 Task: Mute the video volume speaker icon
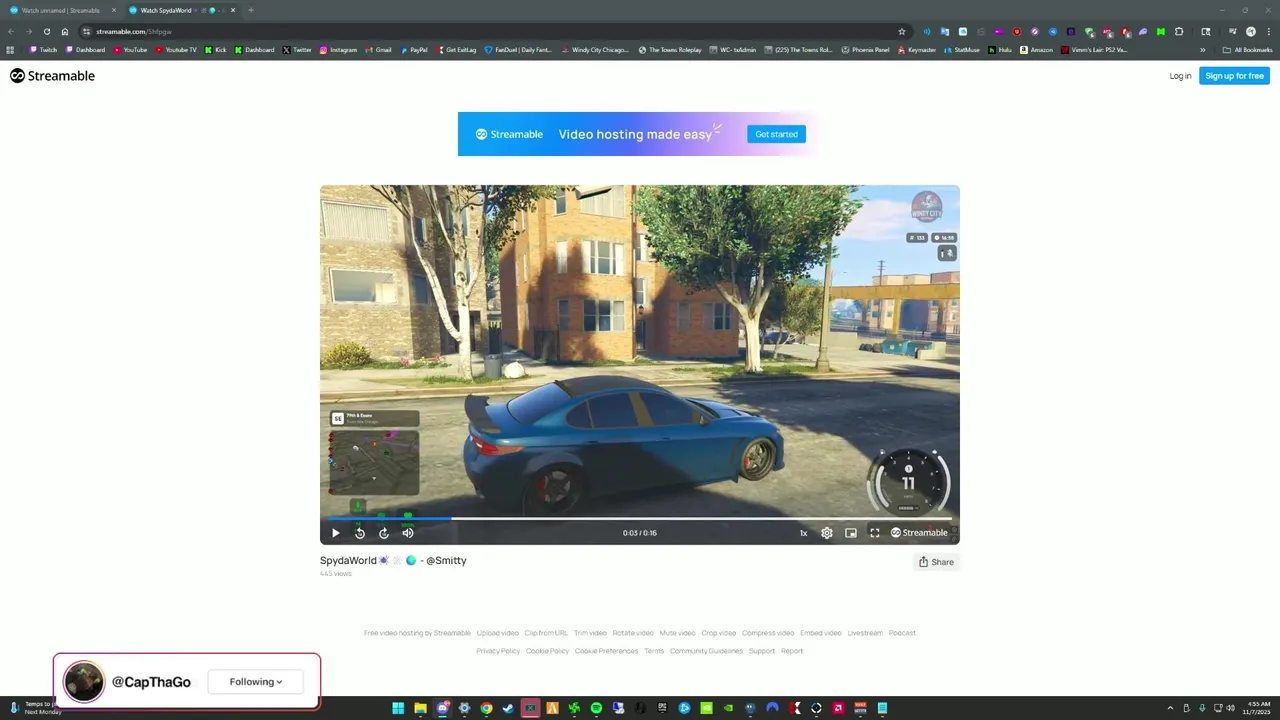[x=408, y=533]
